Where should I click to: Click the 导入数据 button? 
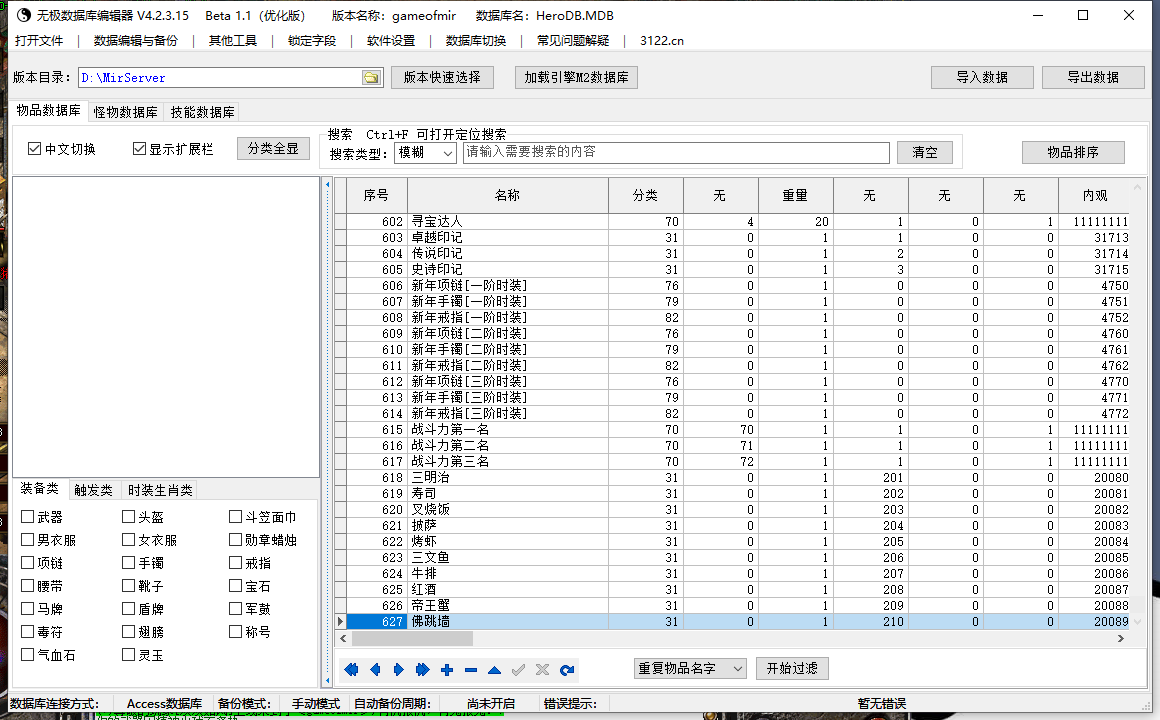982,77
